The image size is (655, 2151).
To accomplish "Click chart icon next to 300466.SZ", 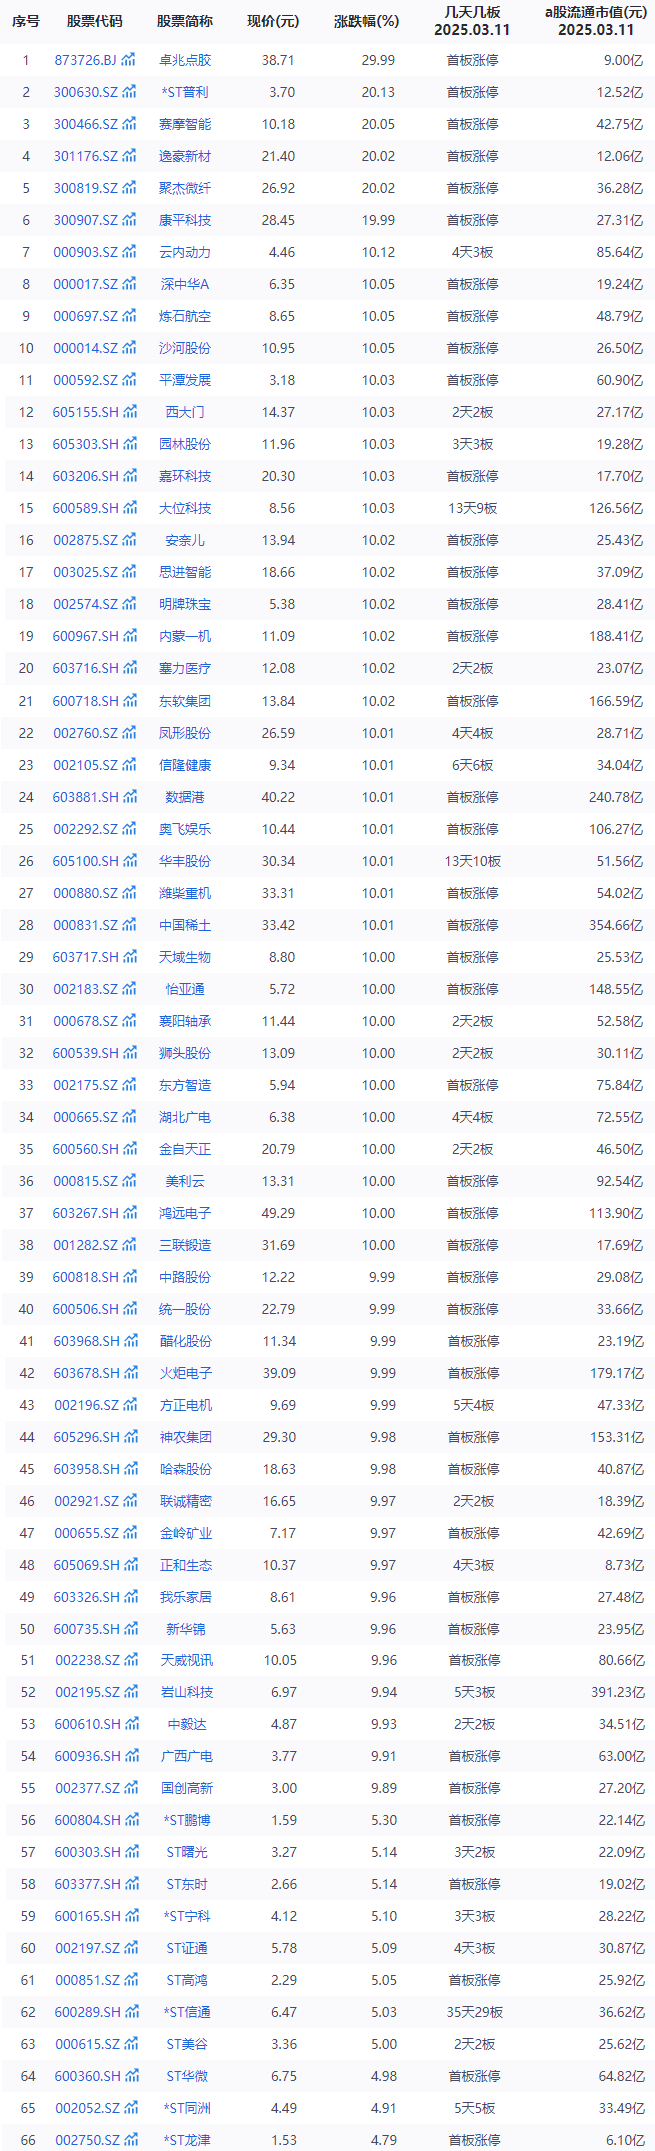I will [128, 124].
